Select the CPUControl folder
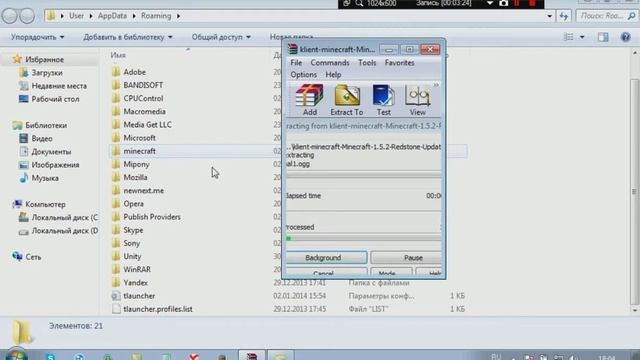This screenshot has height=360, width=640. tap(143, 98)
